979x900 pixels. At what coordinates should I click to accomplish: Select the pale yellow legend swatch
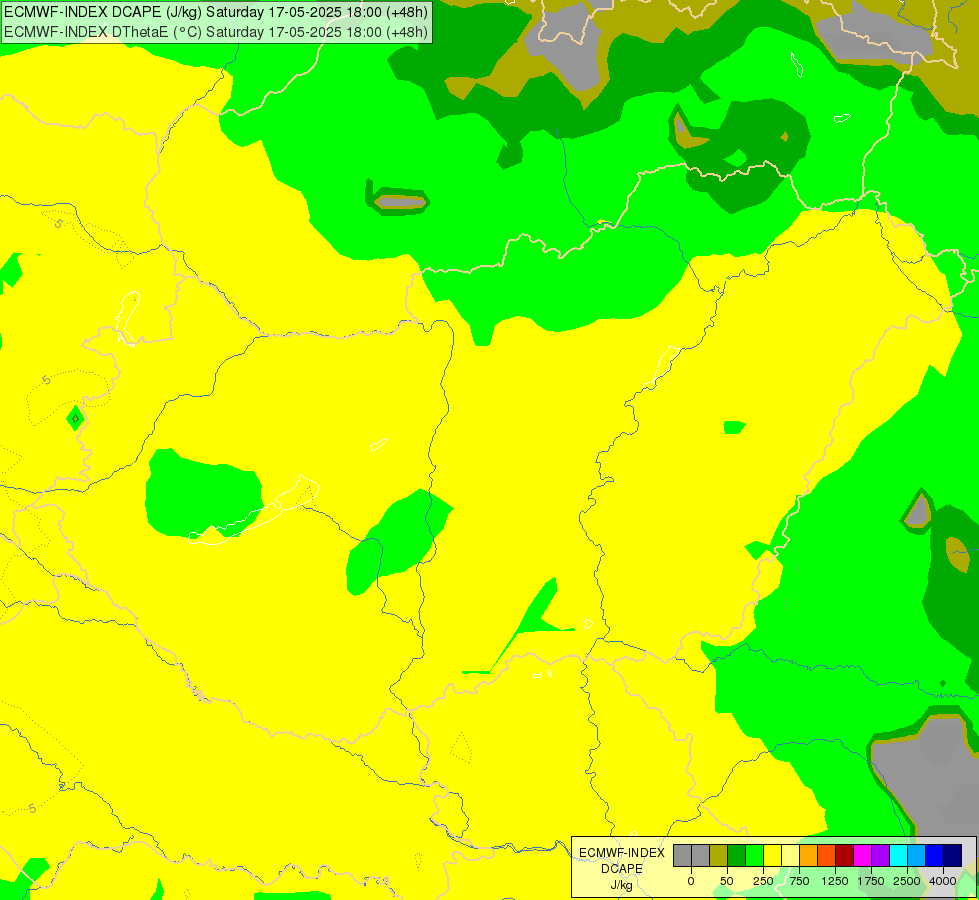[790, 855]
